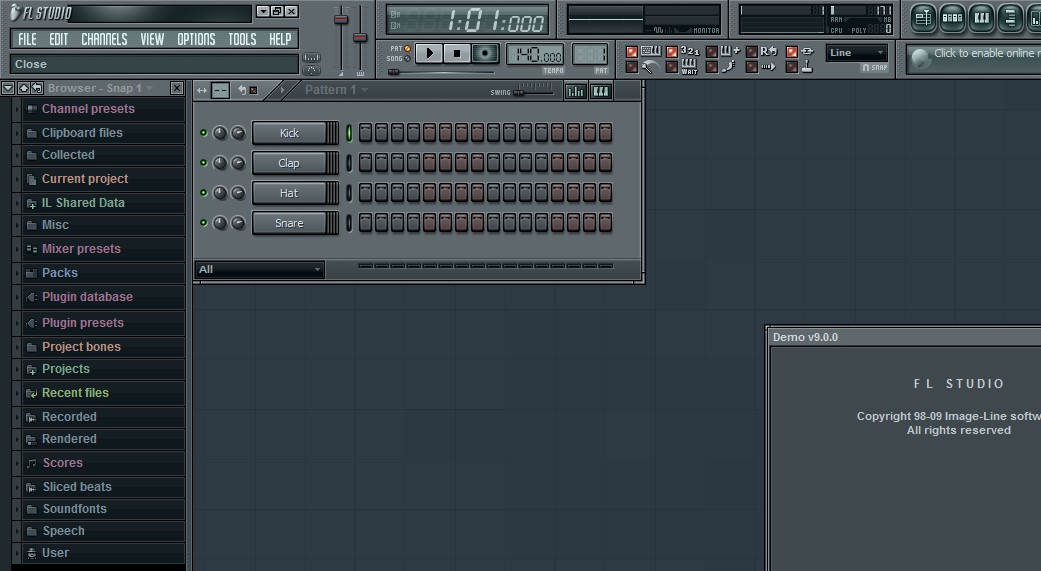
Task: Open the Playlist window button
Action: [x=923, y=19]
